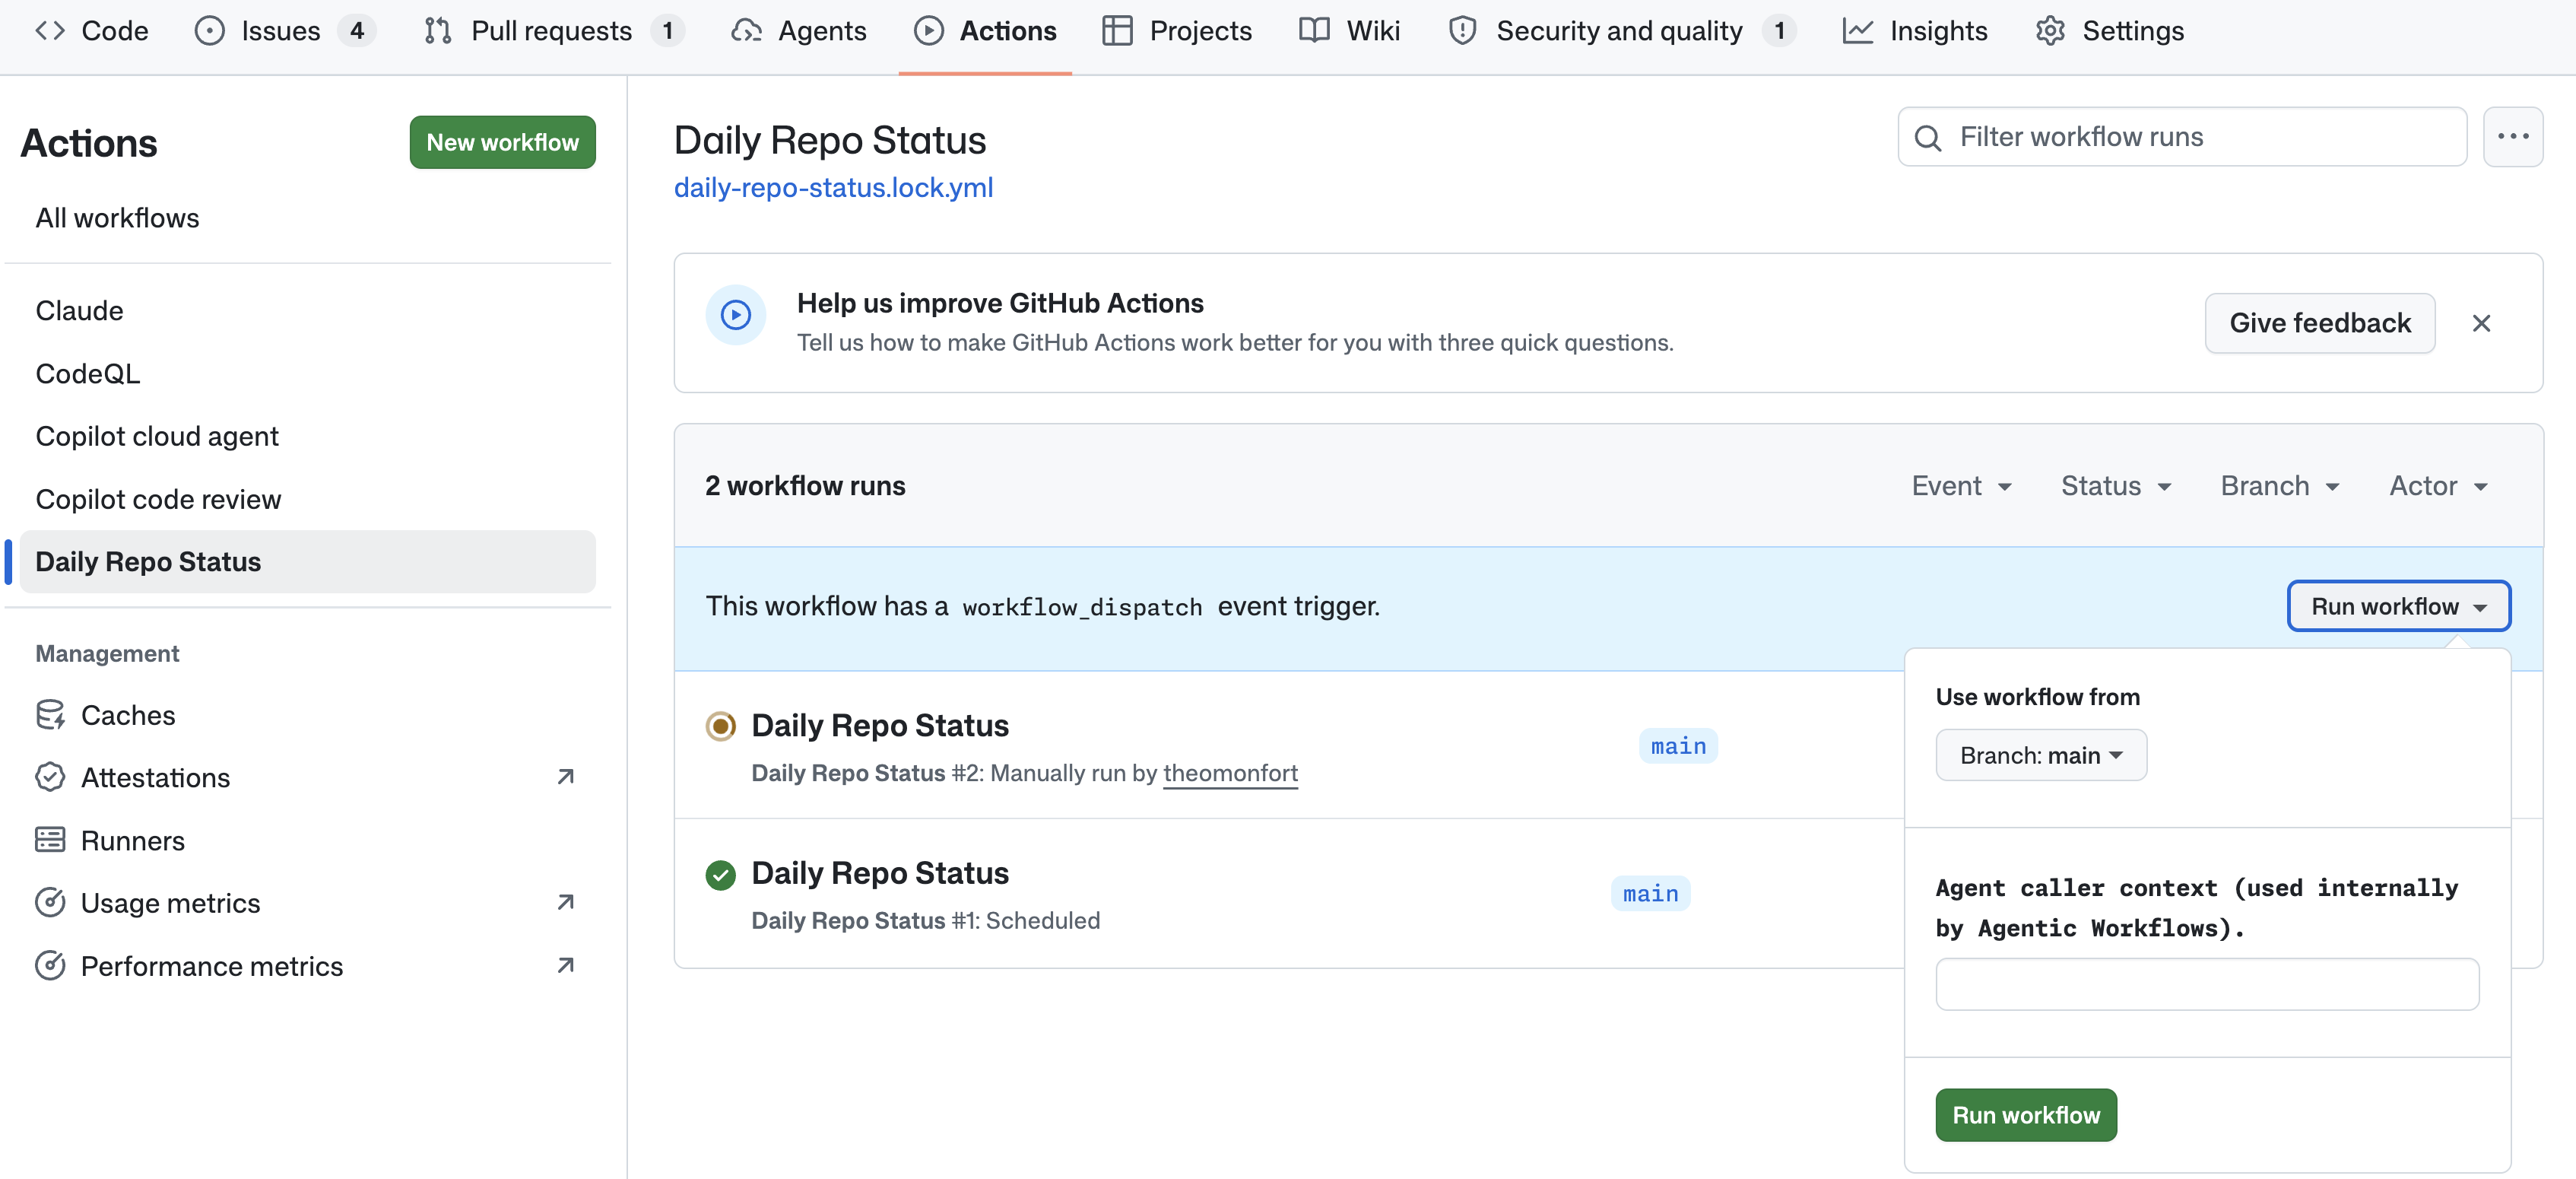Image resolution: width=2576 pixels, height=1179 pixels.
Task: Click the search magnifier icon in filter box
Action: point(1928,138)
